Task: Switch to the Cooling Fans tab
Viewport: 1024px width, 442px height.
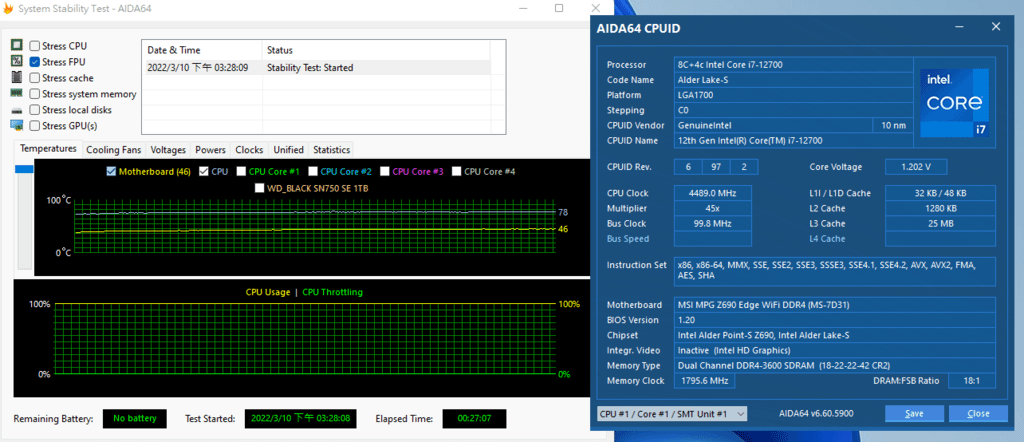Action: (114, 150)
